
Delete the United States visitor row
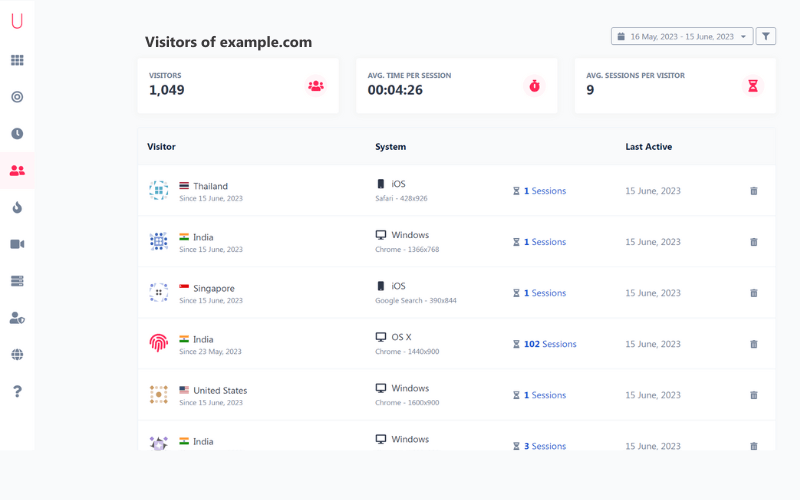click(x=754, y=395)
